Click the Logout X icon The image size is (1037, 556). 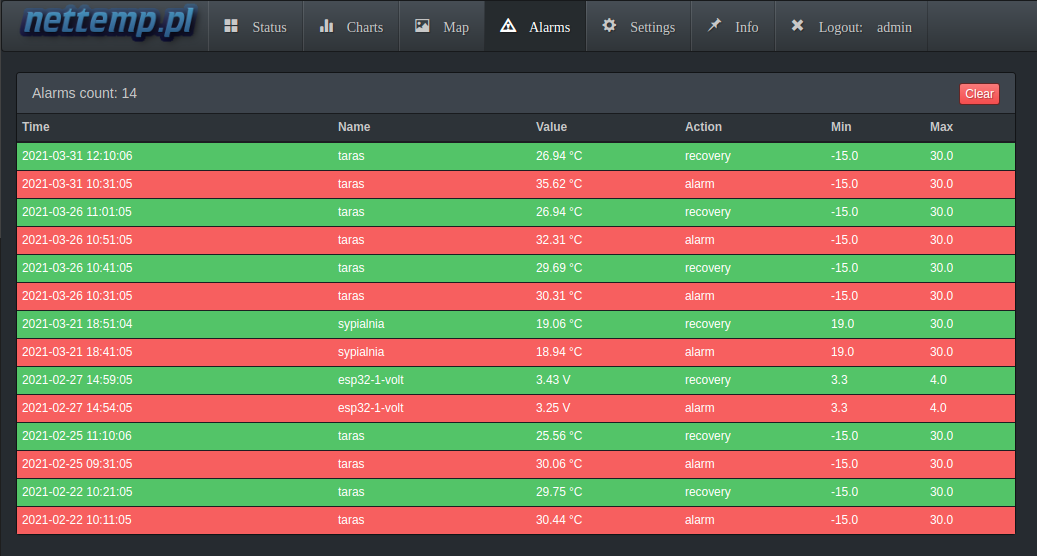(x=798, y=25)
